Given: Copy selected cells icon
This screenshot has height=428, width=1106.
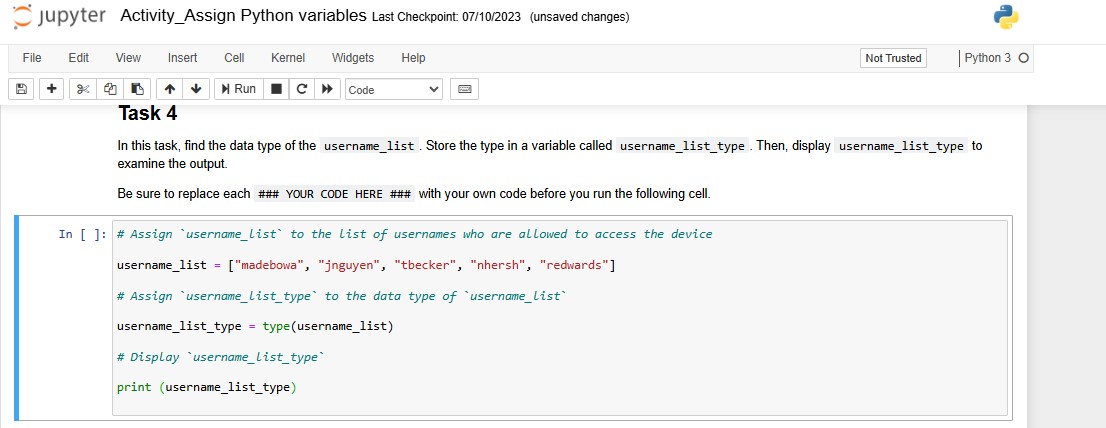Looking at the screenshot, I should click(109, 89).
